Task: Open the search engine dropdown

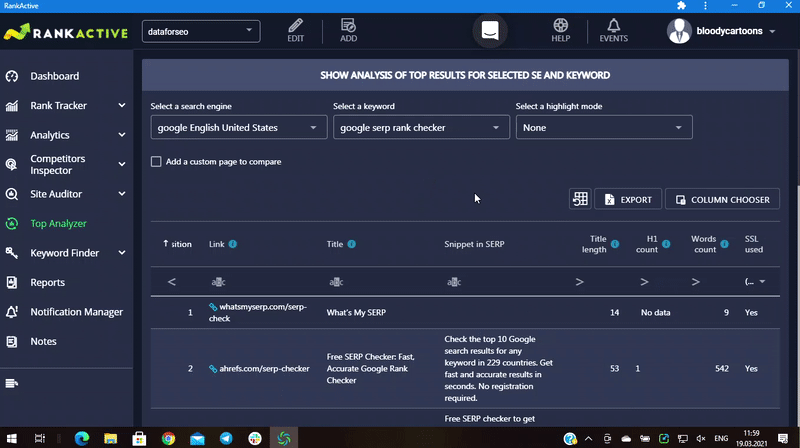Action: tap(239, 128)
